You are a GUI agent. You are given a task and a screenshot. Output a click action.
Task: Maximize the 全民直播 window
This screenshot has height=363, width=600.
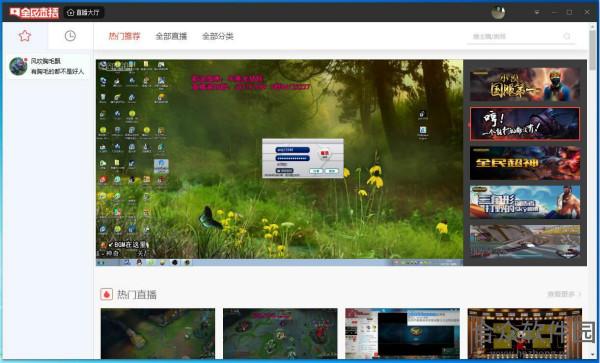coord(570,12)
